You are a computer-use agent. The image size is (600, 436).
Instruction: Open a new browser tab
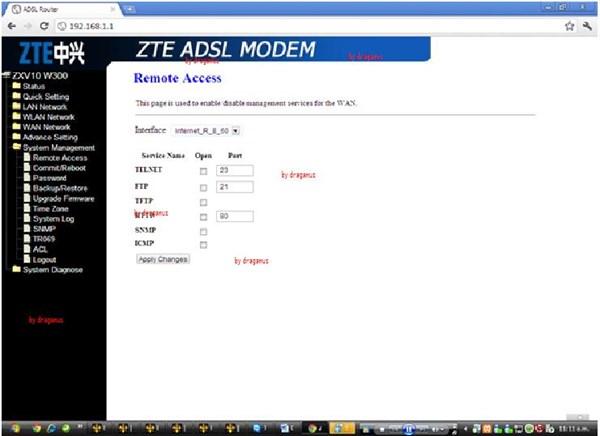[x=130, y=9]
